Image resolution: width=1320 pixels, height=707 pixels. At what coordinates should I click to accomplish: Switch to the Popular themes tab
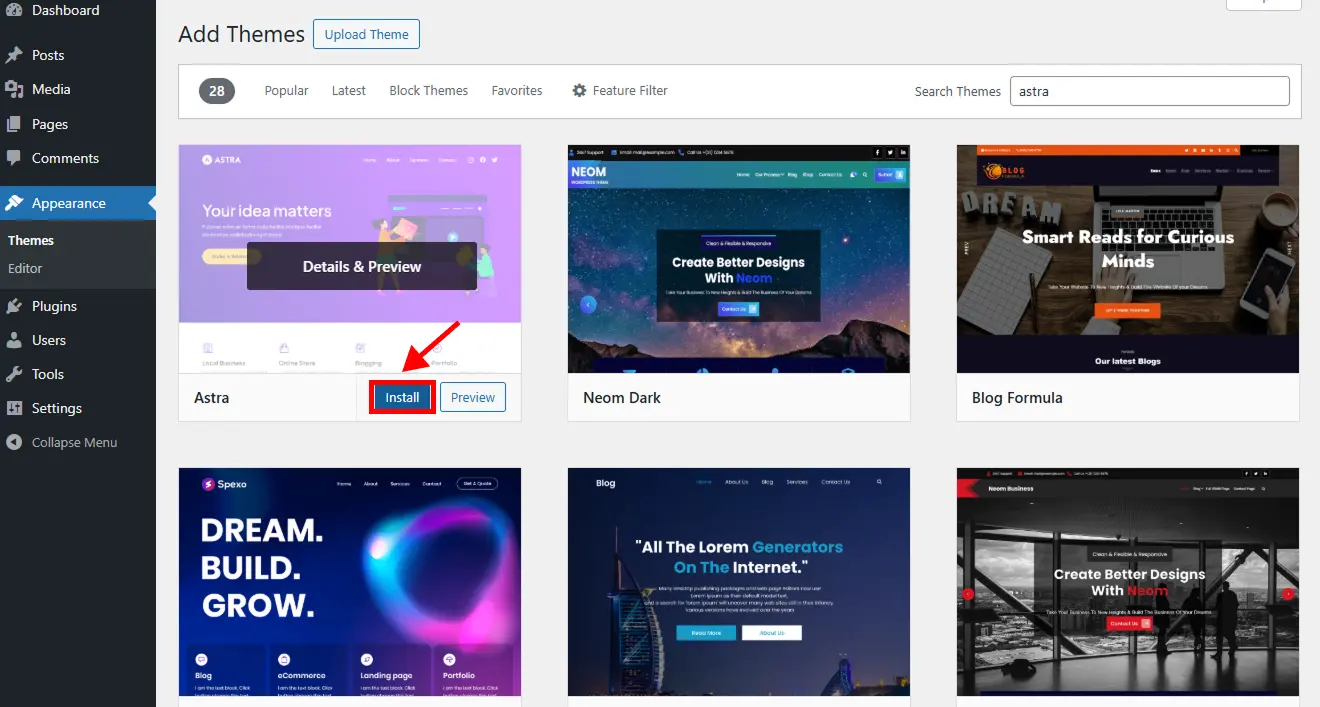pyautogui.click(x=286, y=90)
